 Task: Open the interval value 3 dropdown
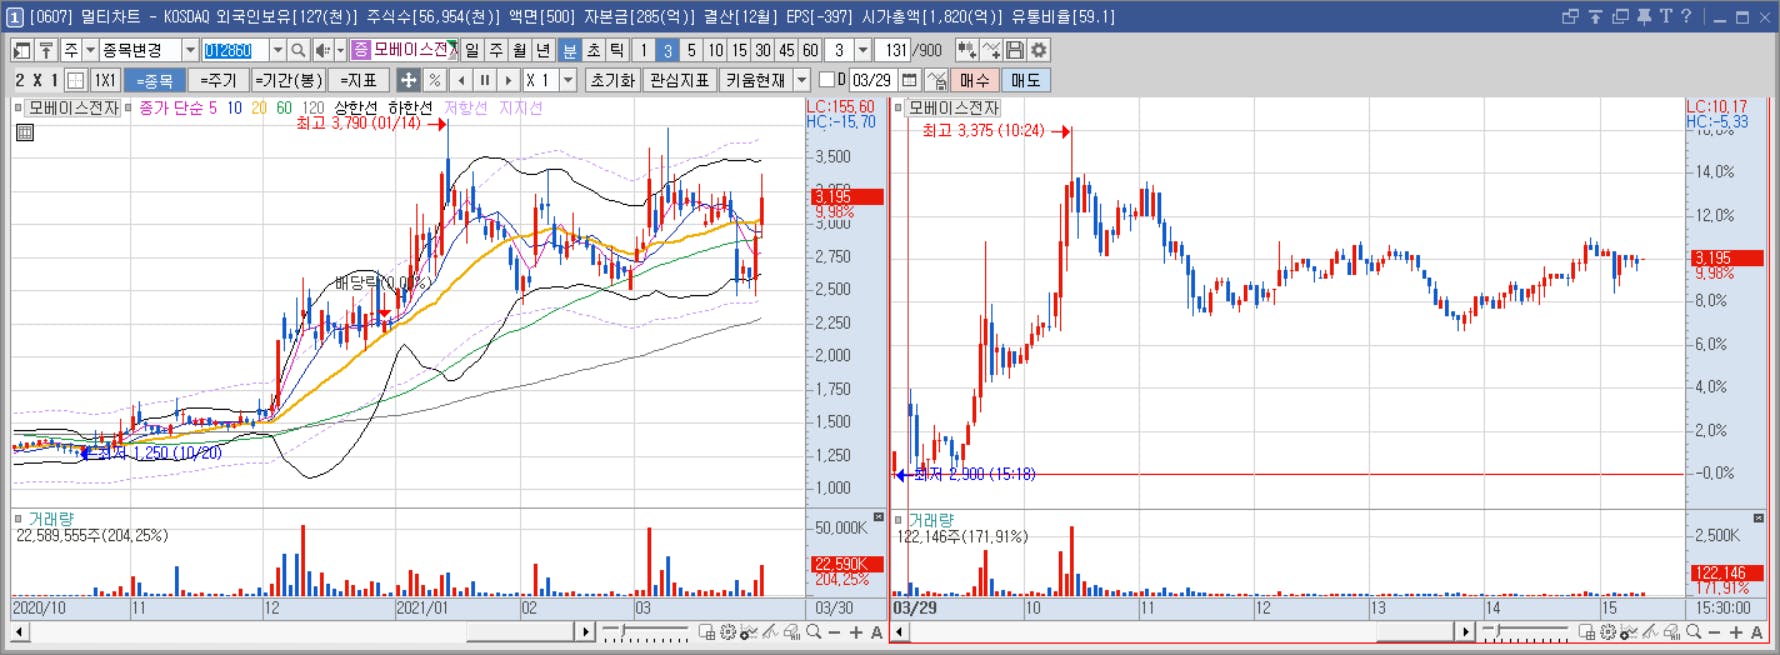point(863,50)
